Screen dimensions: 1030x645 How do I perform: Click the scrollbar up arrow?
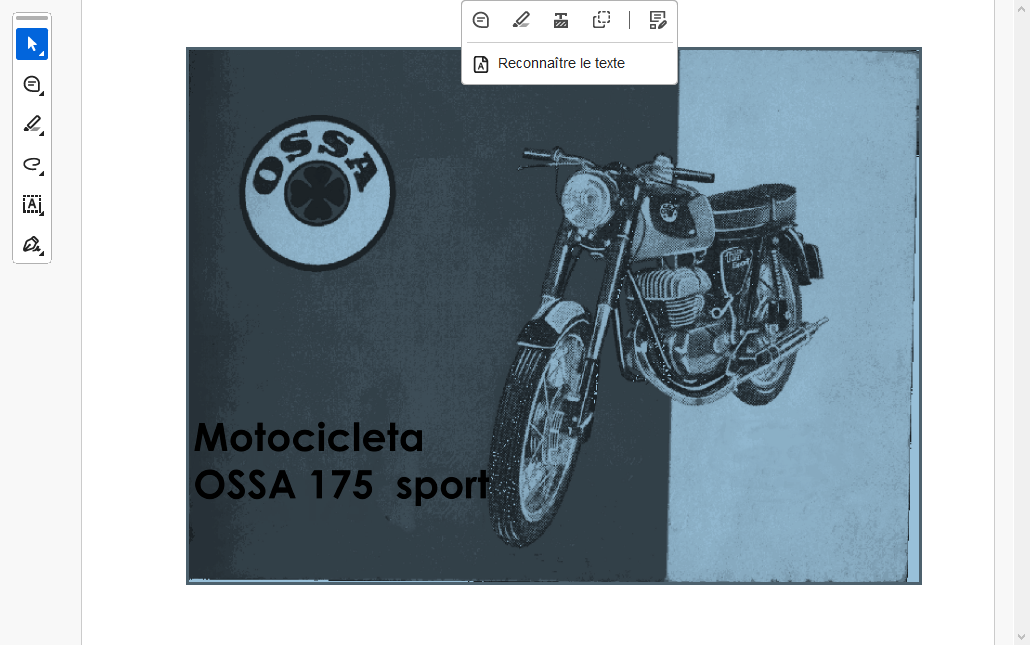pyautogui.click(x=1021, y=9)
